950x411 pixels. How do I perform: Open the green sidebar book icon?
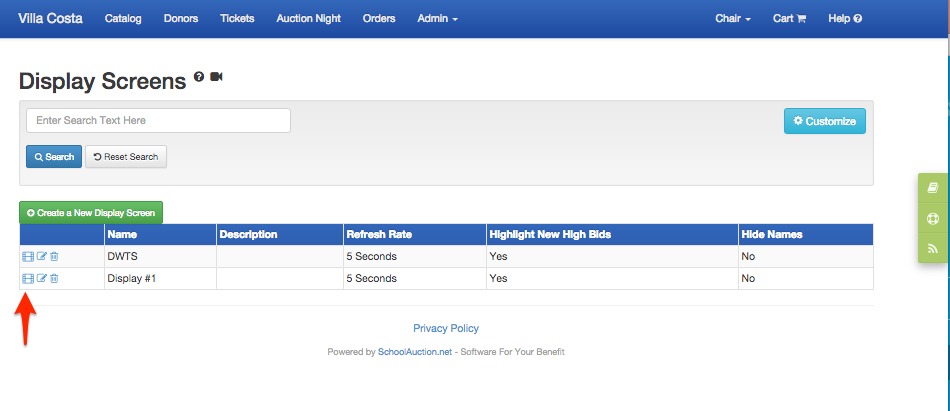tap(933, 189)
